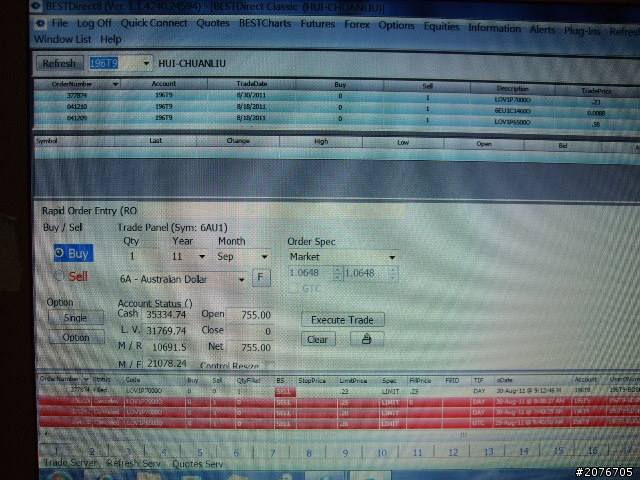
Task: Open the Forex menu
Action: tap(356, 25)
